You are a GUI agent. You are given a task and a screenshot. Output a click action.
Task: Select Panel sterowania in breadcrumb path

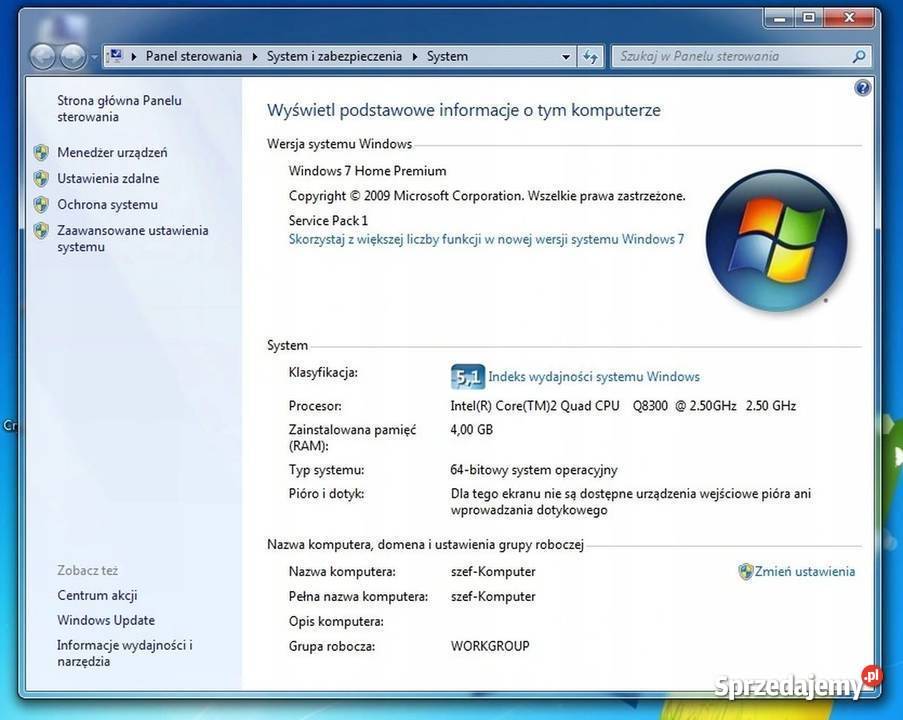[193, 57]
